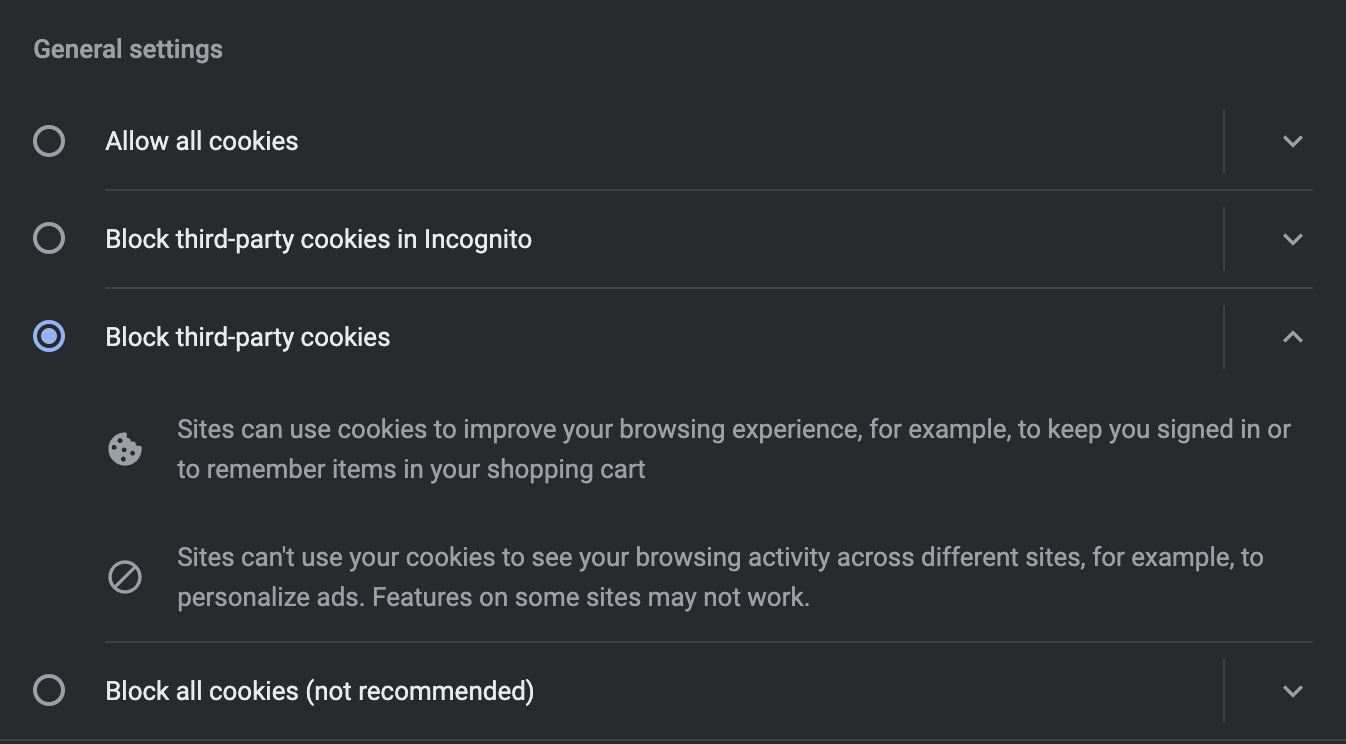This screenshot has height=744, width=1346.
Task: Click the blocked/prohibited circle icon
Action: pyautogui.click(x=124, y=576)
